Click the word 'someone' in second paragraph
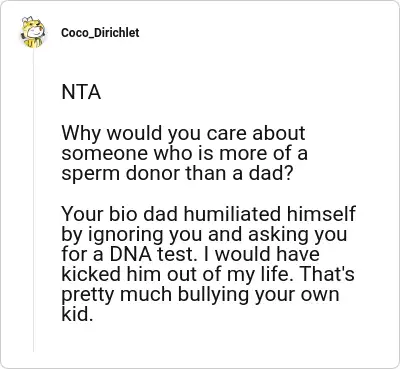Viewport: 400px width, 369px height. click(105, 154)
